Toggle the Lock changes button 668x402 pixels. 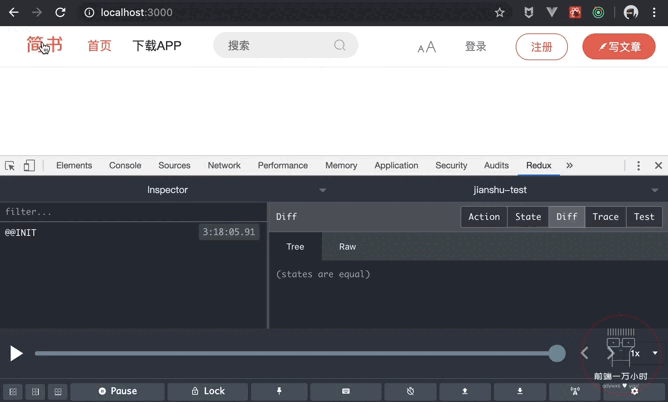pyautogui.click(x=208, y=391)
